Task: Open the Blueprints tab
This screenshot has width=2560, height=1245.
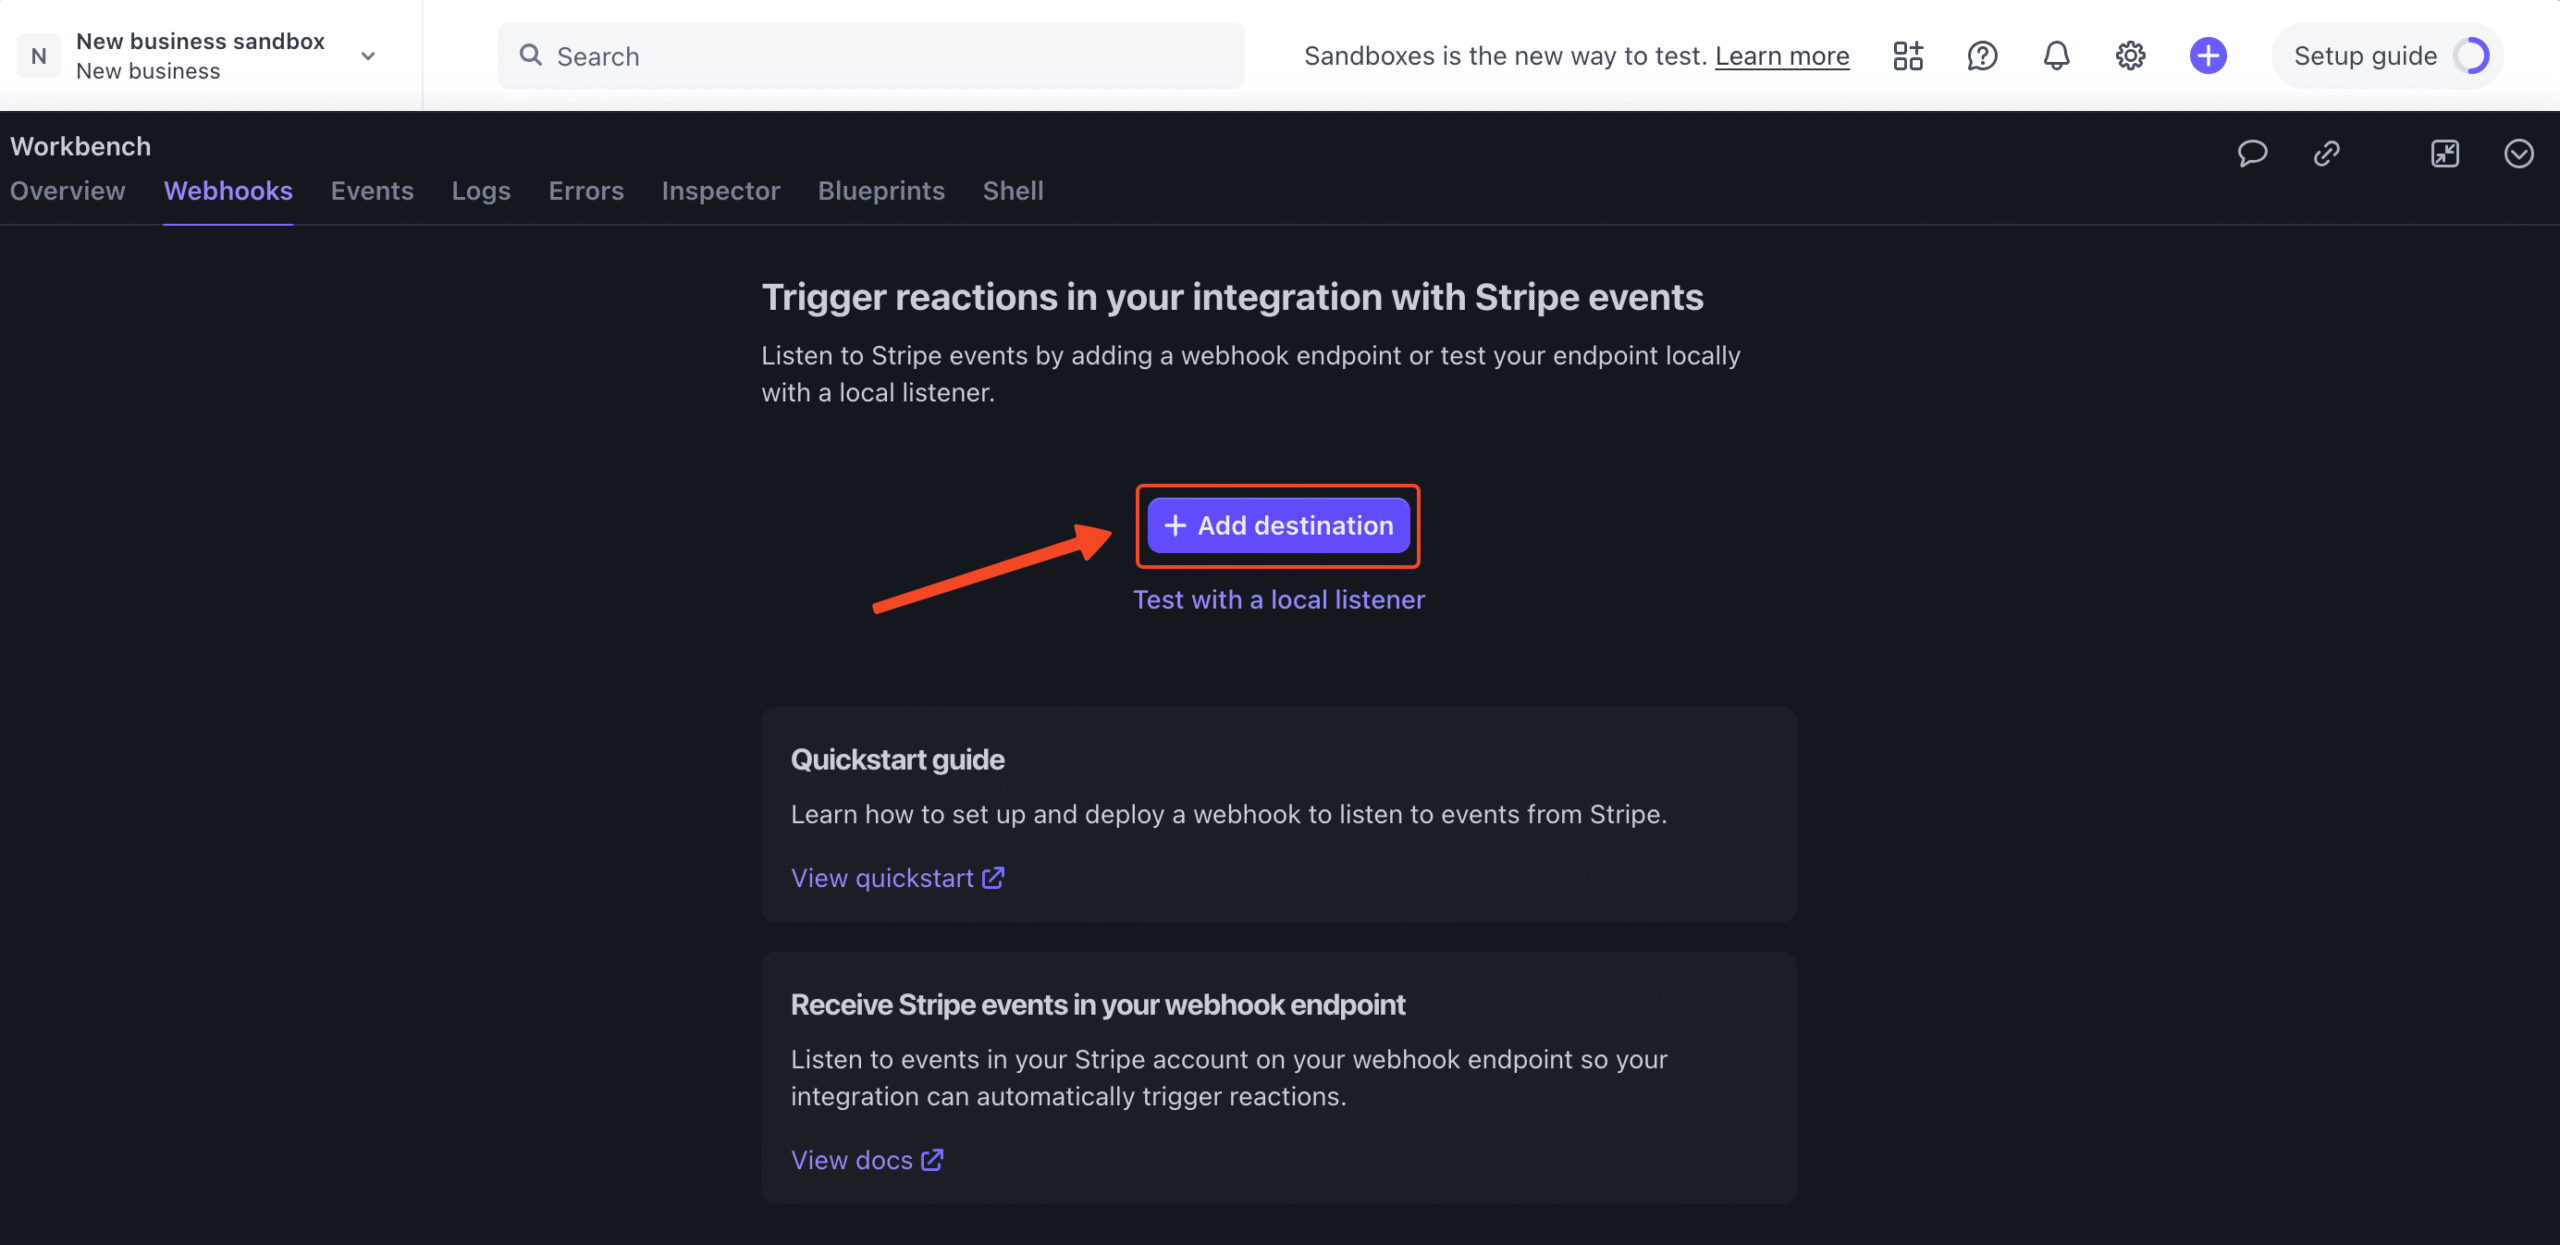Action: [881, 190]
